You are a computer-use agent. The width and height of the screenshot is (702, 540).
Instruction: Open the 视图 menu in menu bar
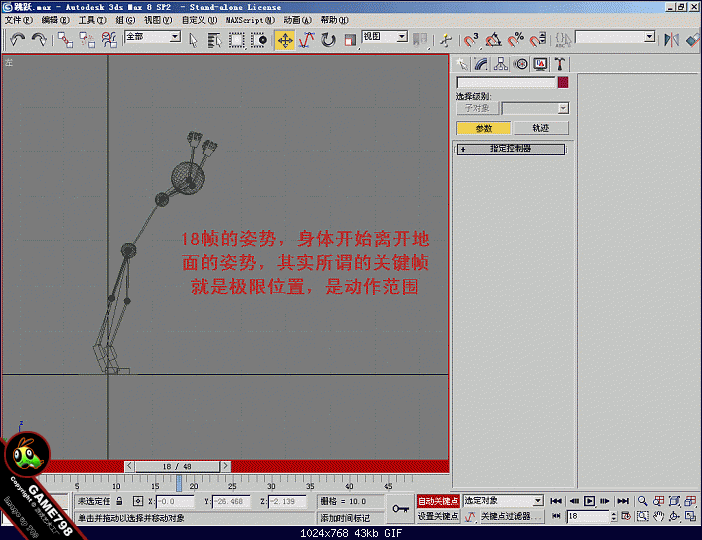click(x=158, y=20)
